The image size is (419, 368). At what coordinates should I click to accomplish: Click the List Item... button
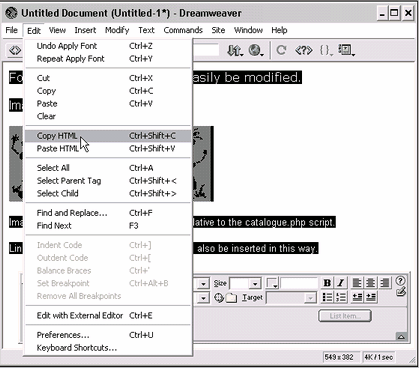pos(345,316)
